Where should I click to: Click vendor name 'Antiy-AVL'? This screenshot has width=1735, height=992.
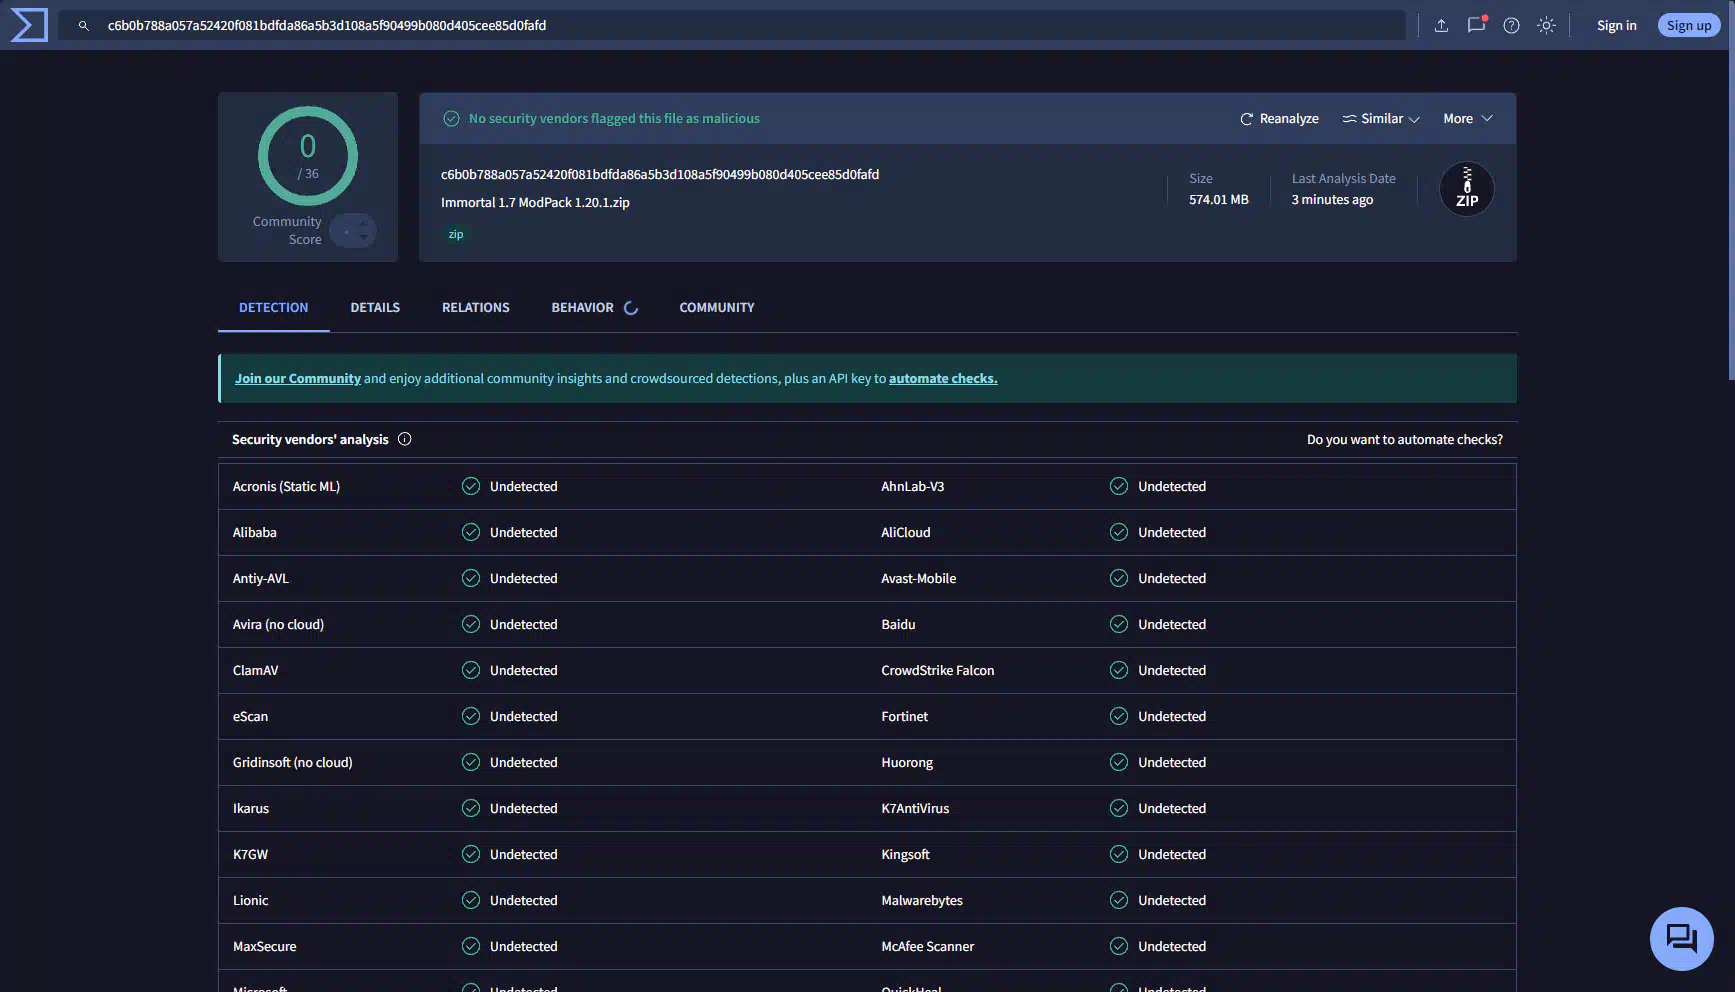point(261,579)
